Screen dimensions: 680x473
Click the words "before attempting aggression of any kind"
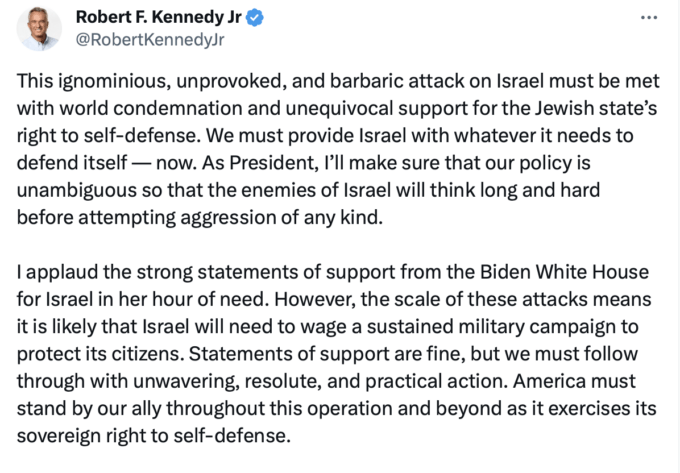(x=199, y=218)
